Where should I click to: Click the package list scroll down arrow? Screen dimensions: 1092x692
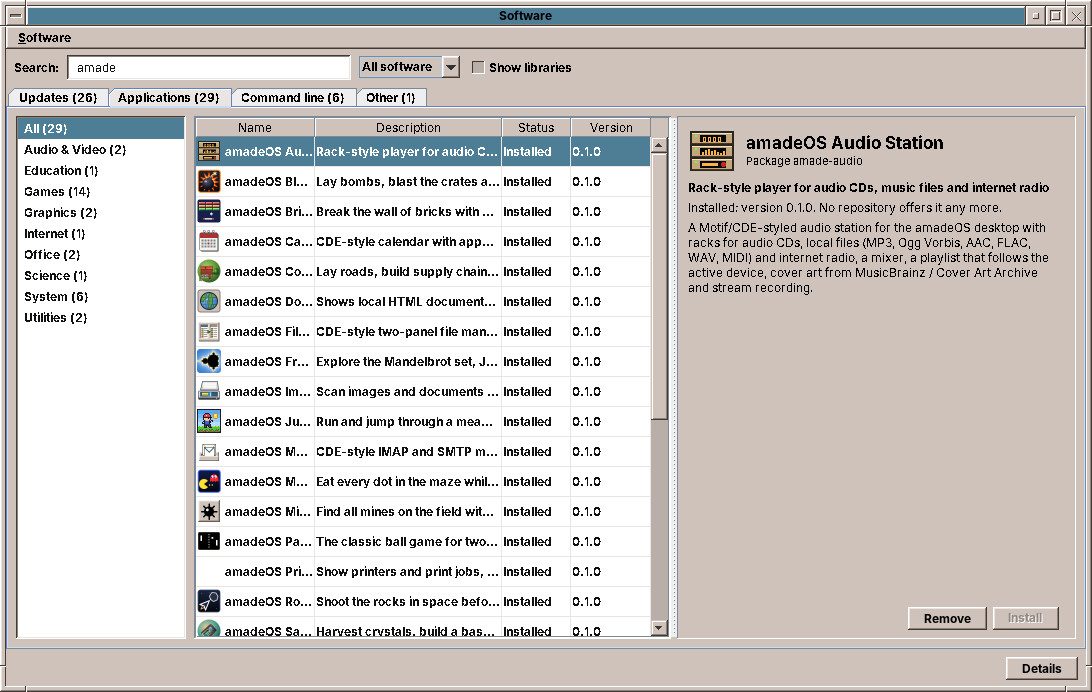coord(659,627)
